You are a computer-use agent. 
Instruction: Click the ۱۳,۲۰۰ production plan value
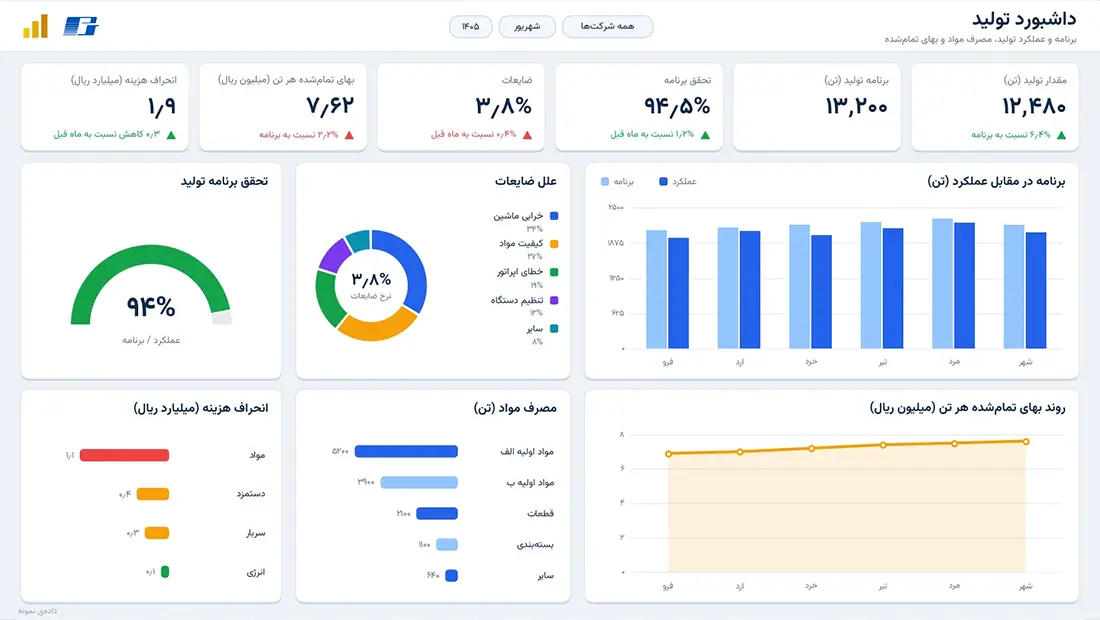point(857,106)
